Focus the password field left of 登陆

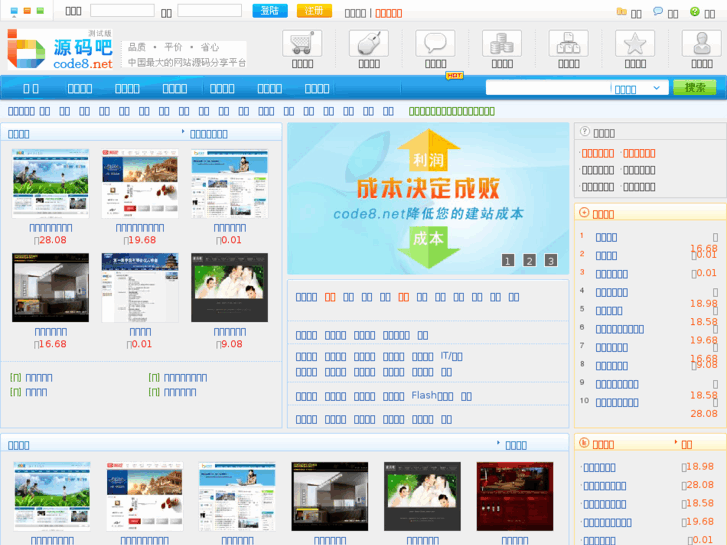[x=210, y=11]
